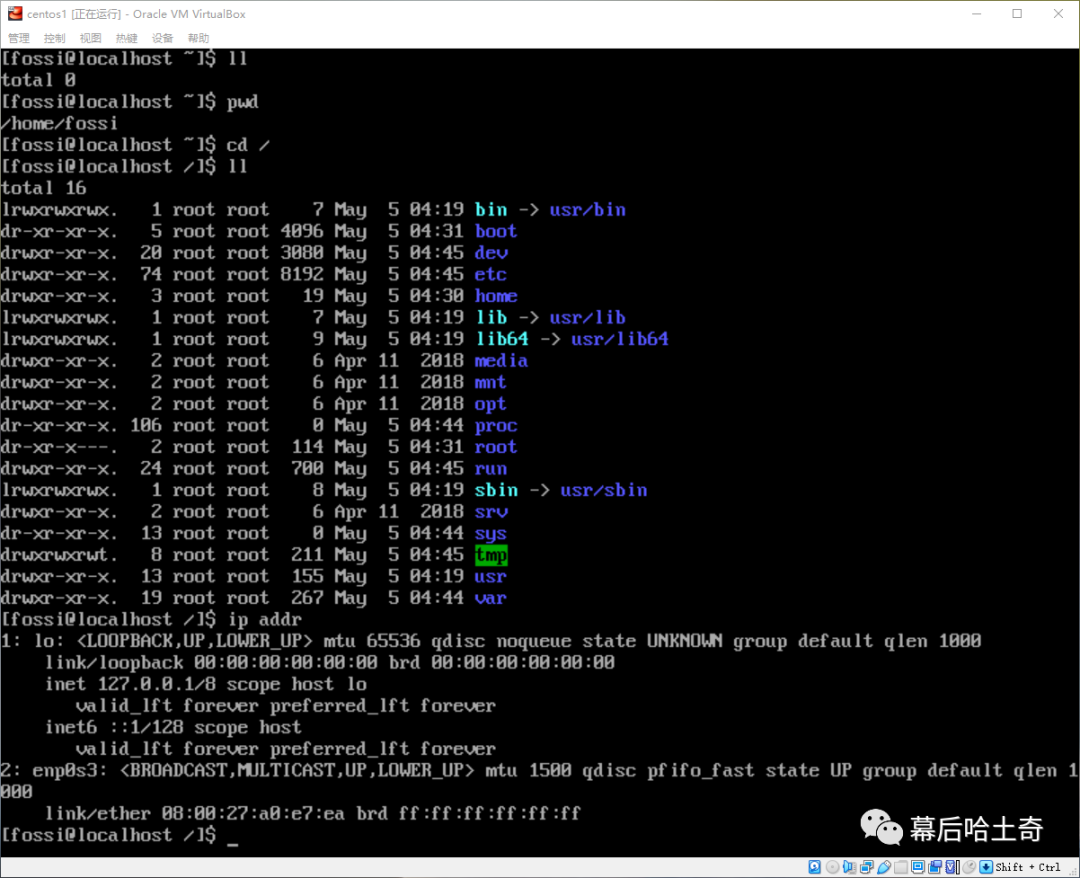Open the 视图 menu
This screenshot has width=1080, height=878.
pyautogui.click(x=90, y=38)
